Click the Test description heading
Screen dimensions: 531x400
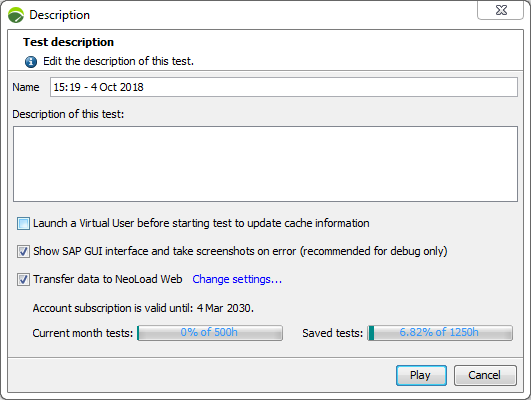[x=68, y=42]
